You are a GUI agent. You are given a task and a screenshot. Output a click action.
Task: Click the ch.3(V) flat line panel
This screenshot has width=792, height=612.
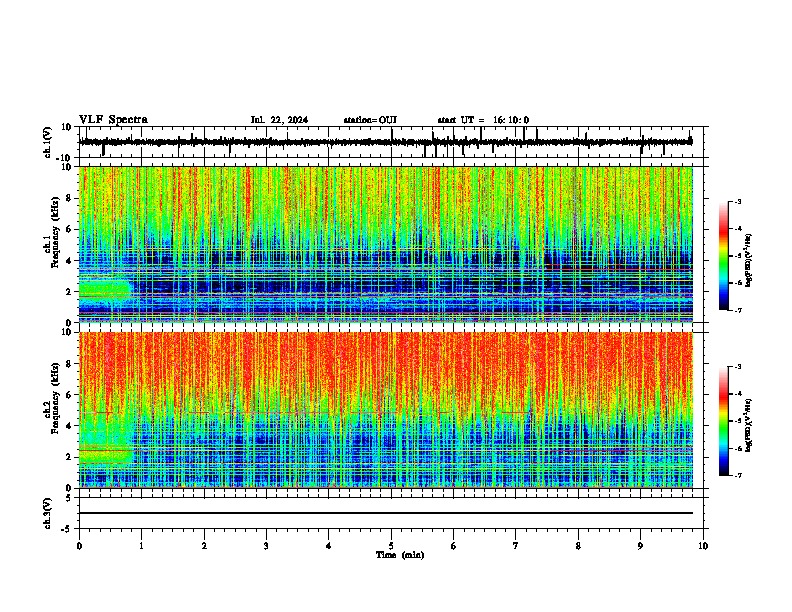click(x=391, y=513)
